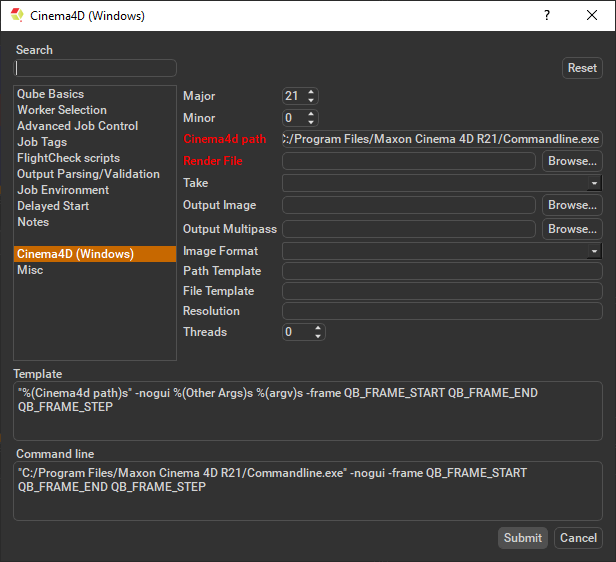Viewport: 616px width, 562px height.
Task: Cancel the job submission dialog
Action: pos(578,538)
